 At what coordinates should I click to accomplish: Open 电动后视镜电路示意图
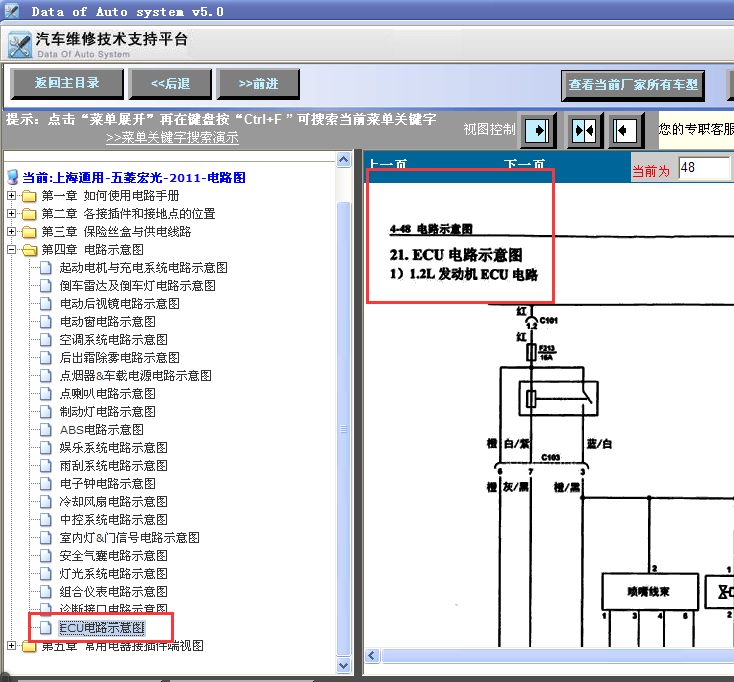coord(119,304)
